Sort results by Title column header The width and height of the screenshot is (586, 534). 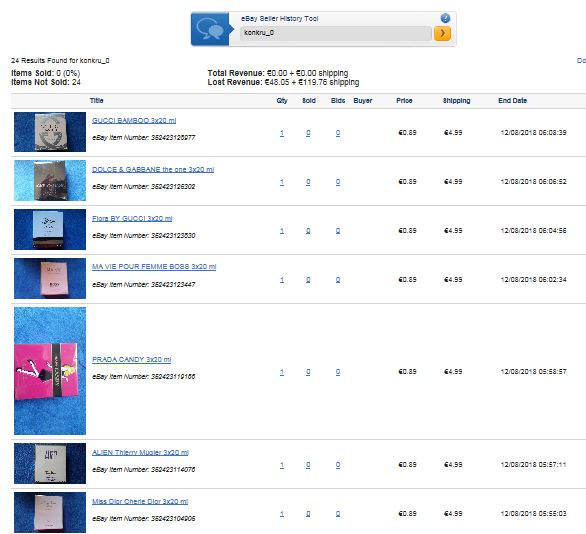pos(96,101)
